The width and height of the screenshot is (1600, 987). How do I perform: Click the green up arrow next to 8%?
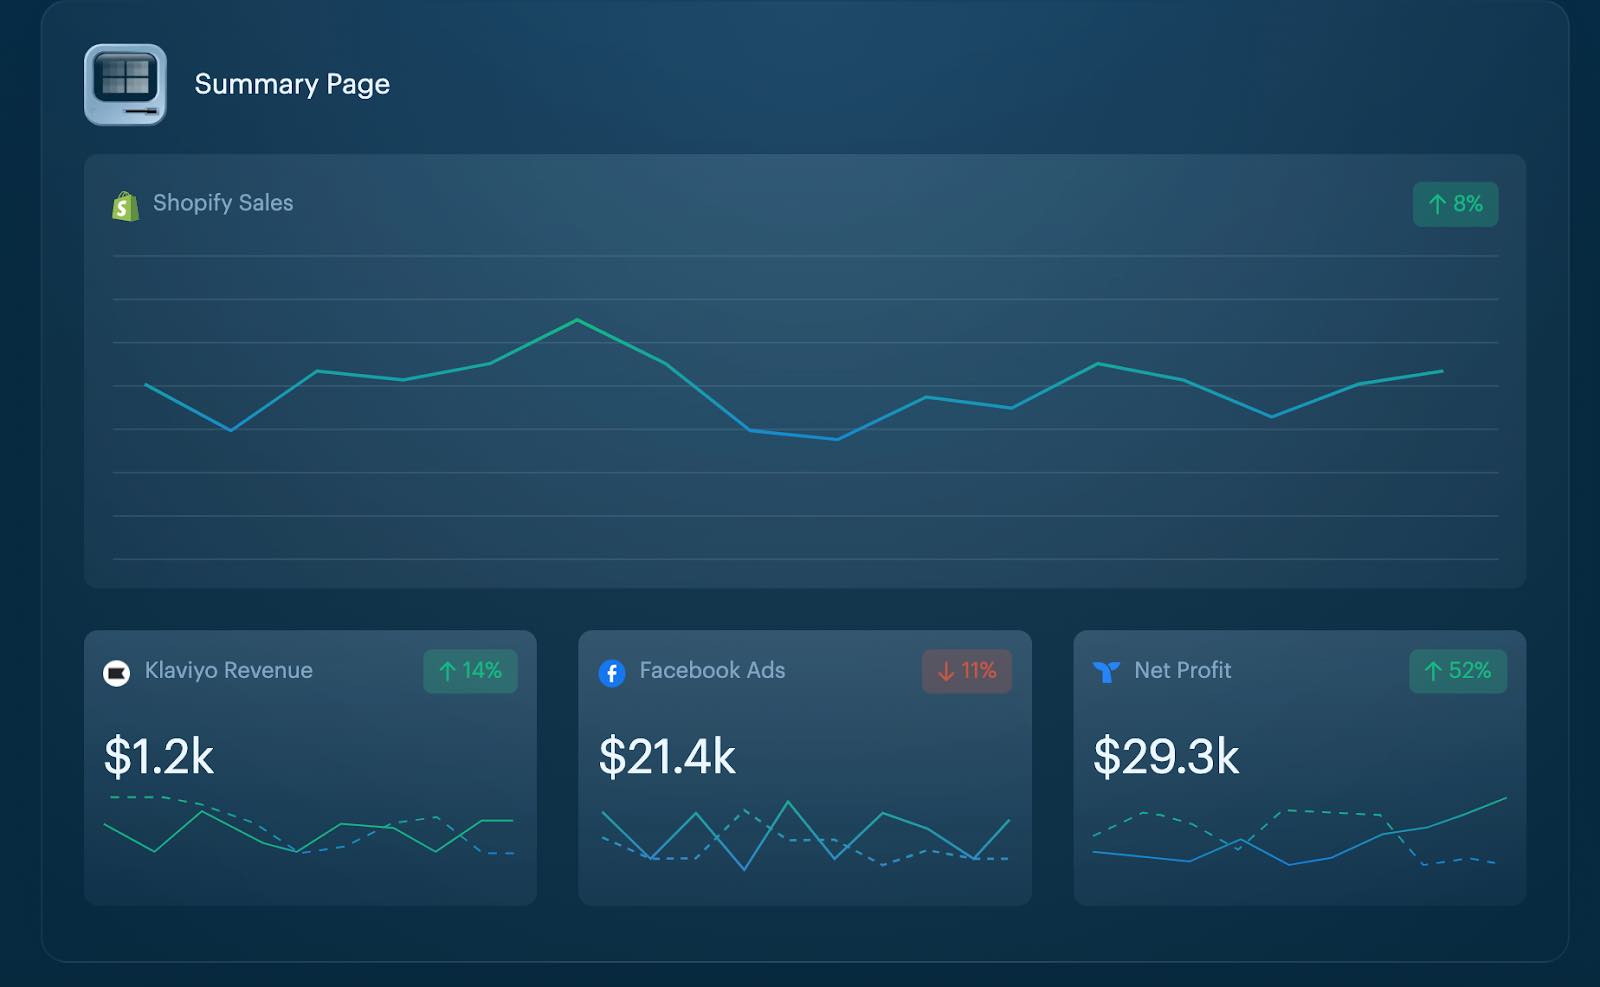tap(1437, 203)
